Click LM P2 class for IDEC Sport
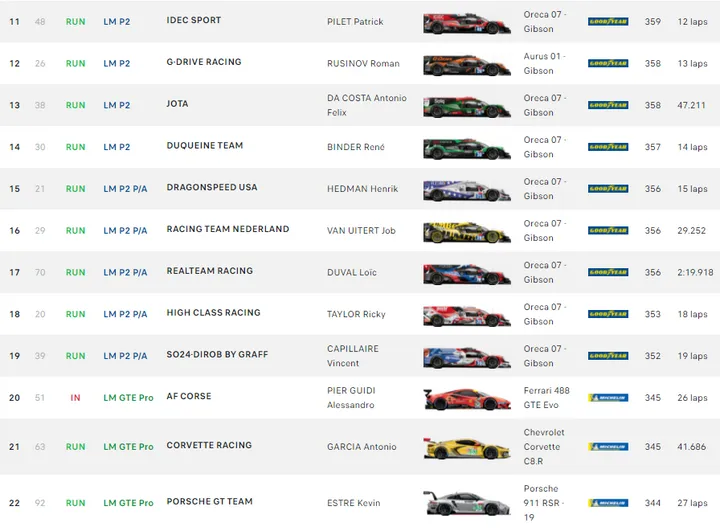720x530 pixels. pos(117,22)
